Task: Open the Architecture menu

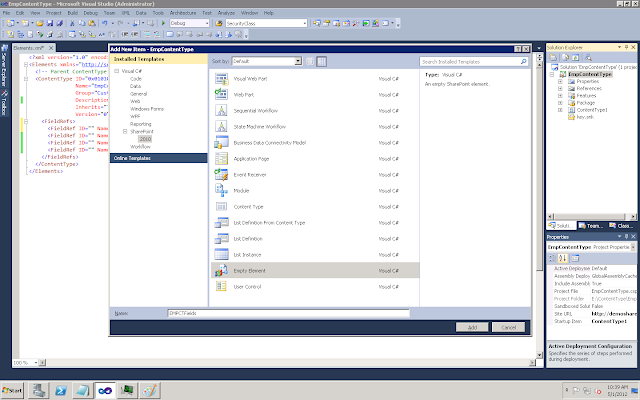Action: 183,13
